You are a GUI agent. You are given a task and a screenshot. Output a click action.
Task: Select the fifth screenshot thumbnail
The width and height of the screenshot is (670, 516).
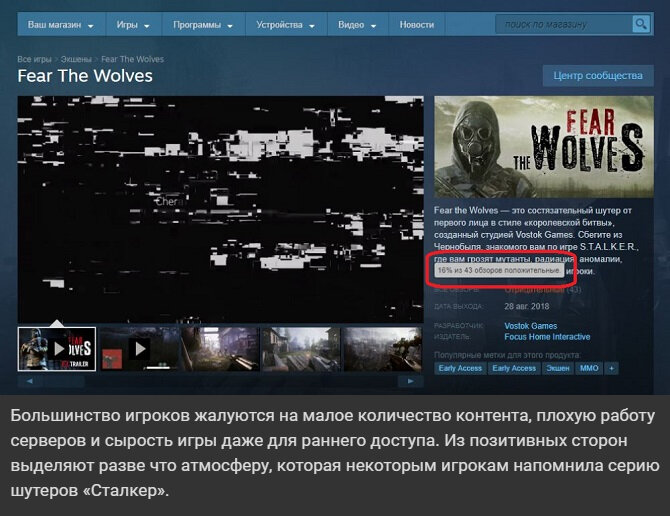tap(383, 349)
